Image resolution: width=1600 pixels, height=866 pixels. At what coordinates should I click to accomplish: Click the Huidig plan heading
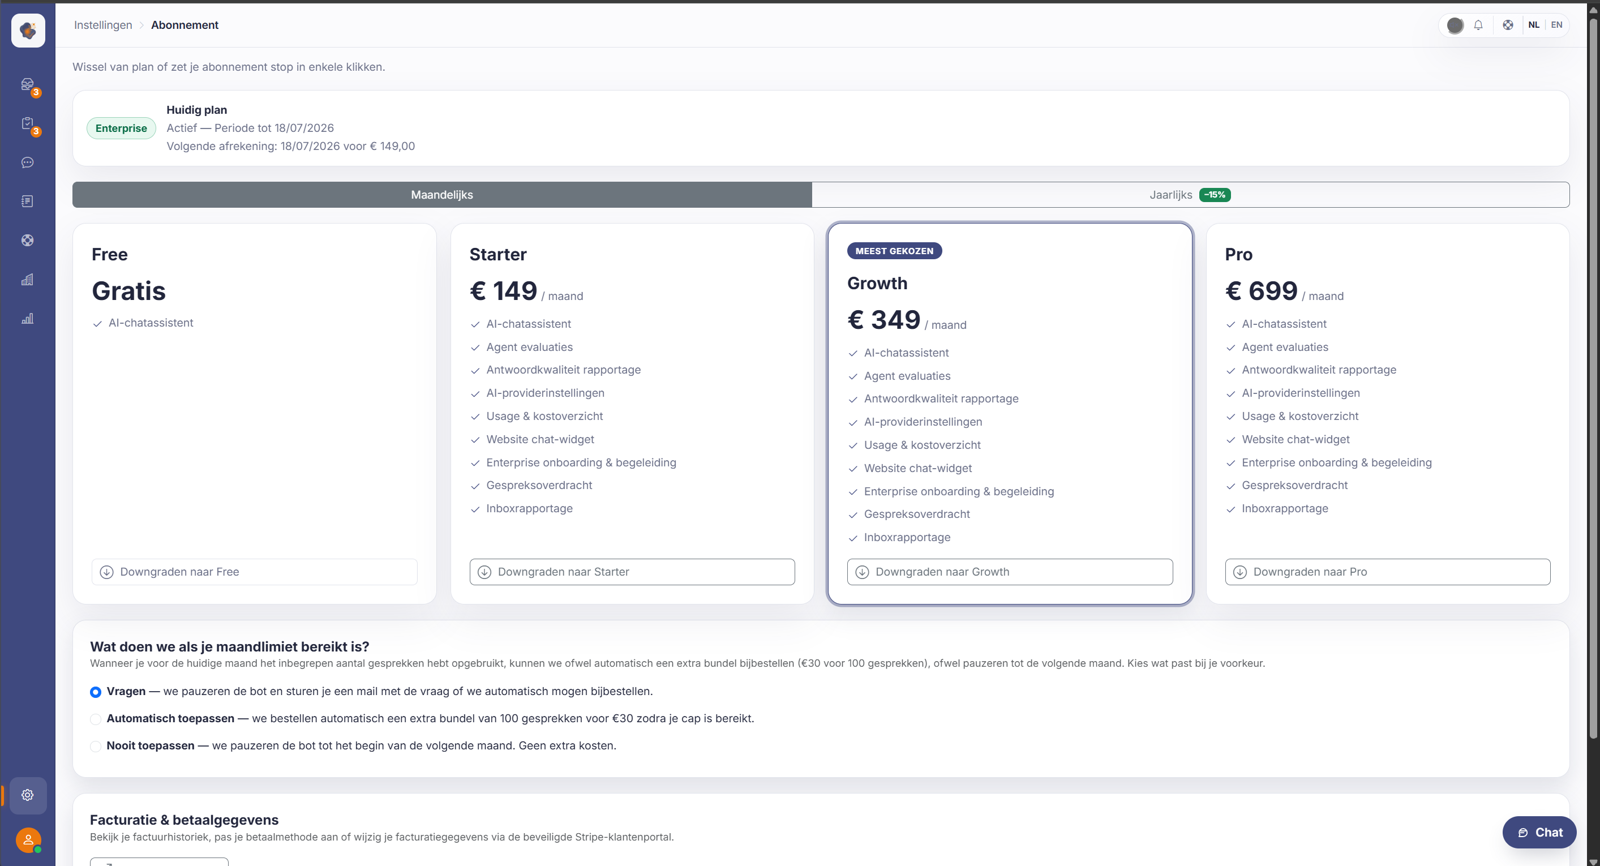[197, 110]
